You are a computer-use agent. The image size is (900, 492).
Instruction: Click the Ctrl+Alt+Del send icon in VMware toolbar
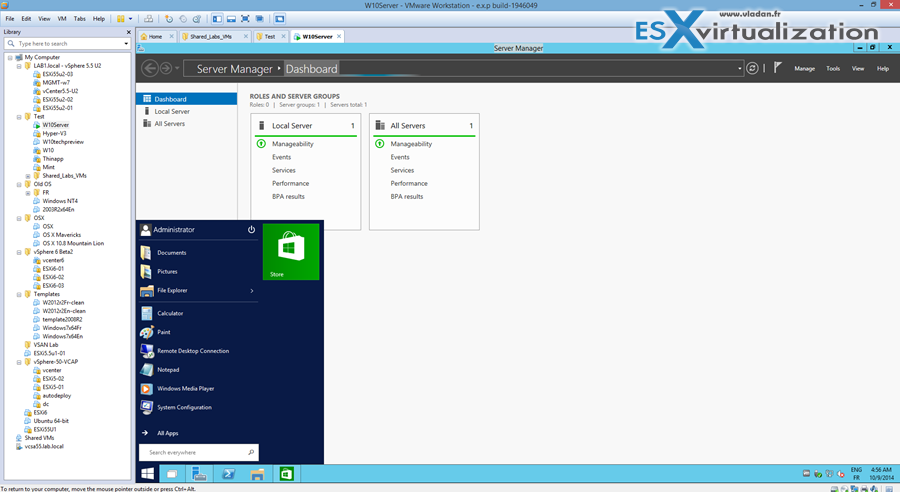point(149,19)
